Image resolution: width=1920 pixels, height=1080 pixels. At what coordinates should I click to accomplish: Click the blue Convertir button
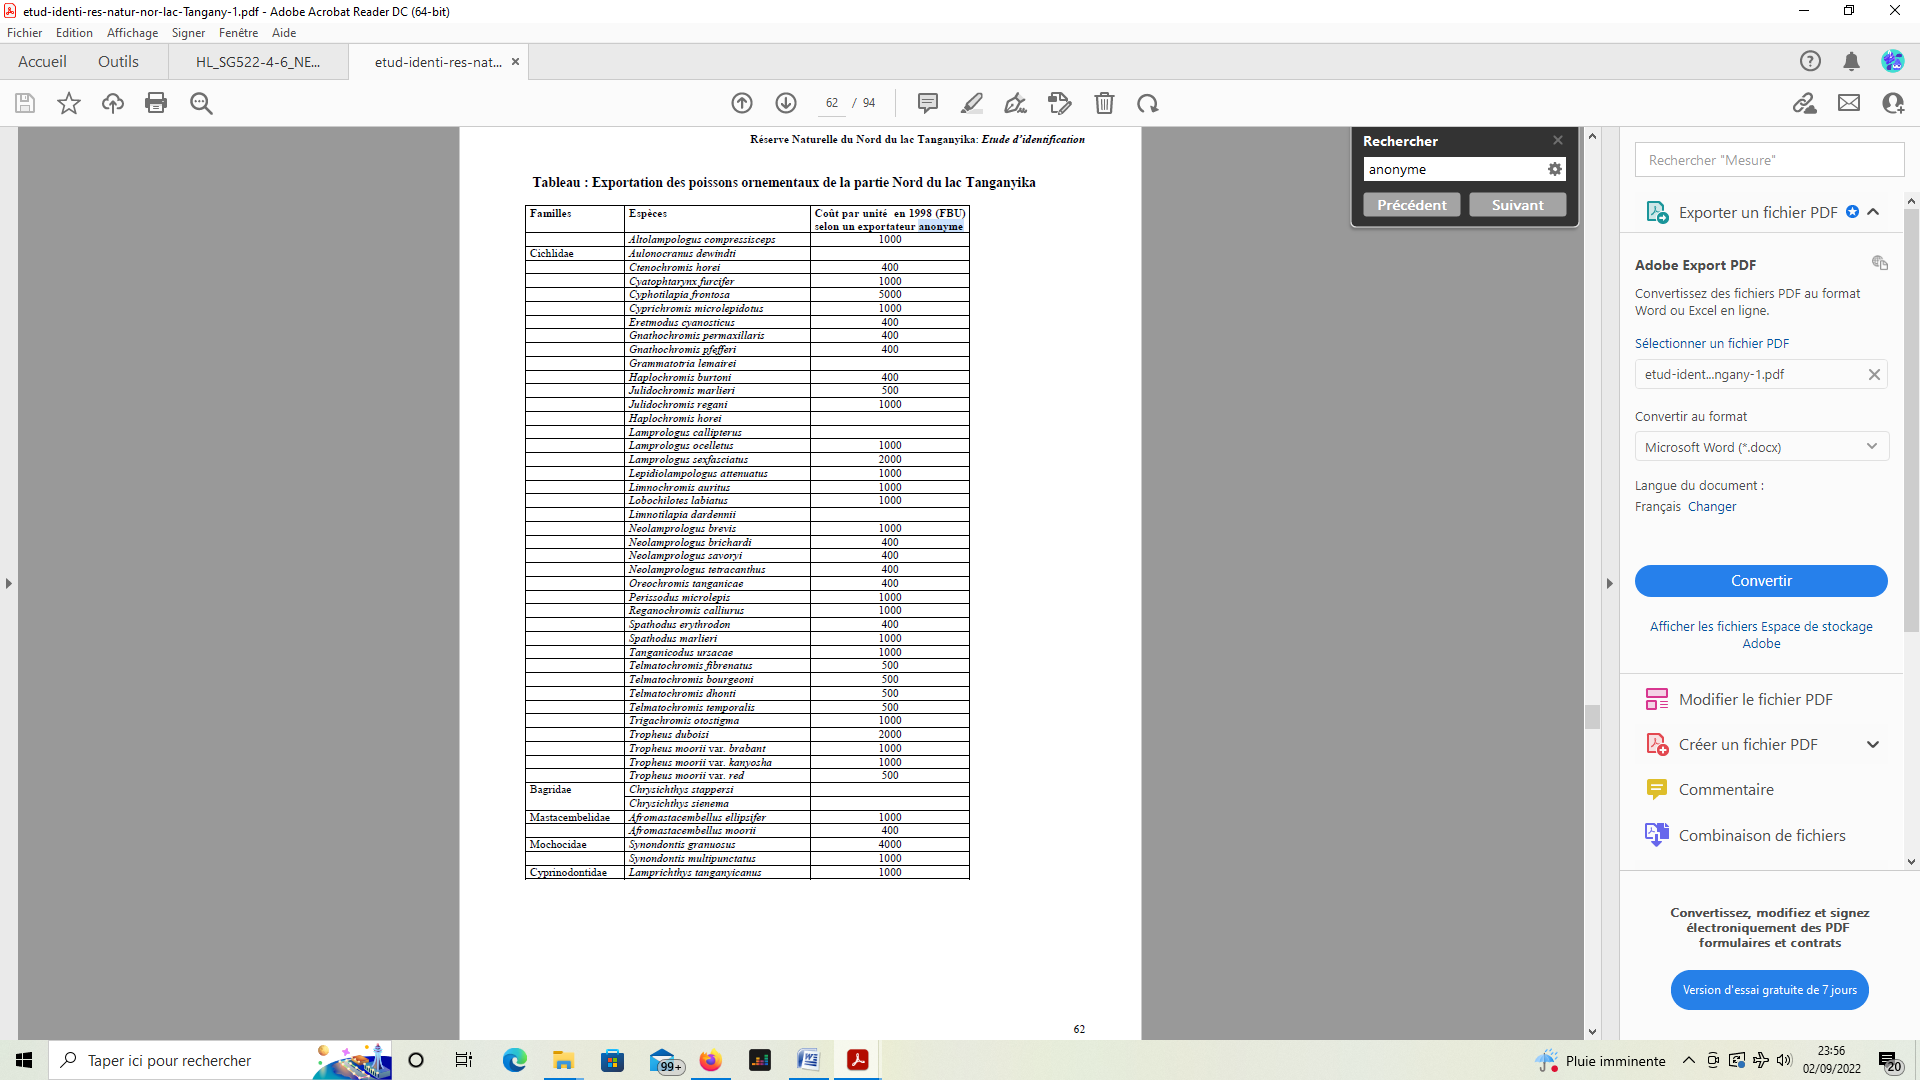click(1760, 581)
